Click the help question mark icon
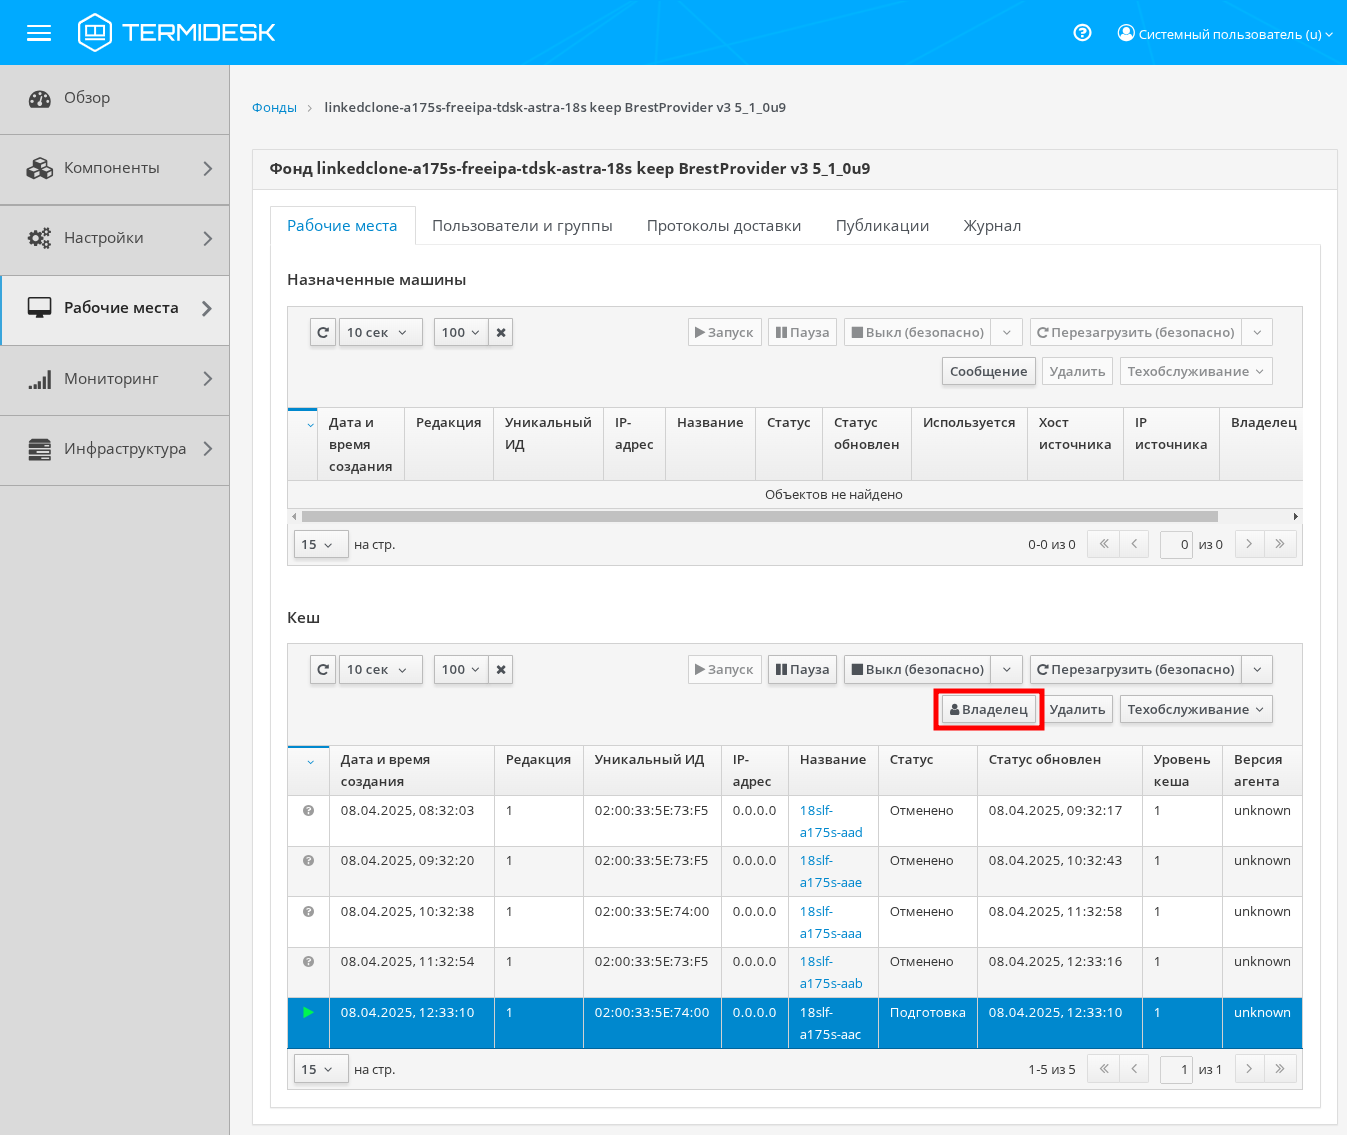Image resolution: width=1347 pixels, height=1135 pixels. (1082, 33)
